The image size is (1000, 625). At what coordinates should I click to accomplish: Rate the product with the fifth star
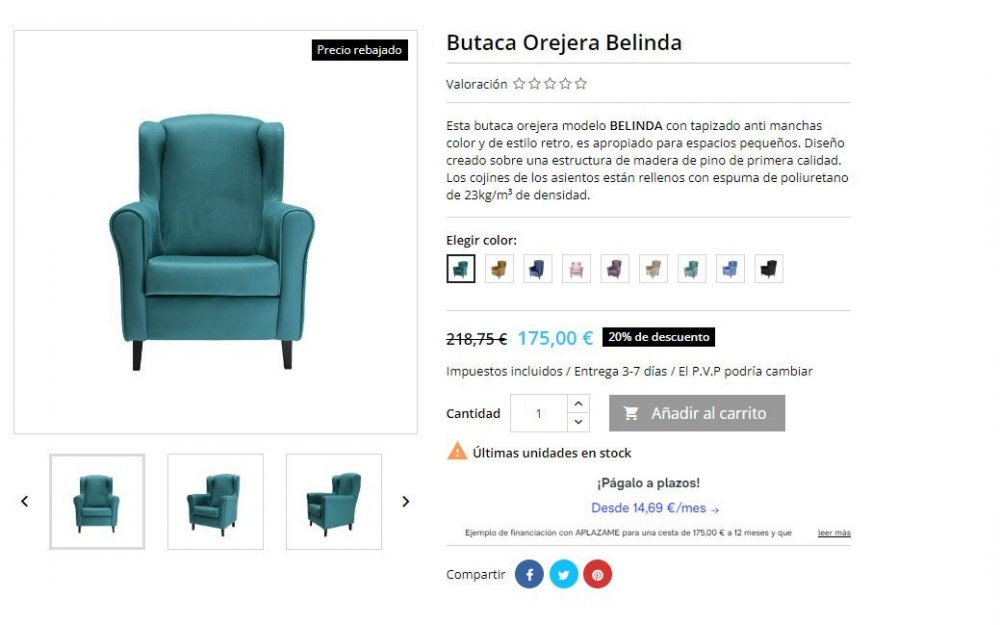580,84
